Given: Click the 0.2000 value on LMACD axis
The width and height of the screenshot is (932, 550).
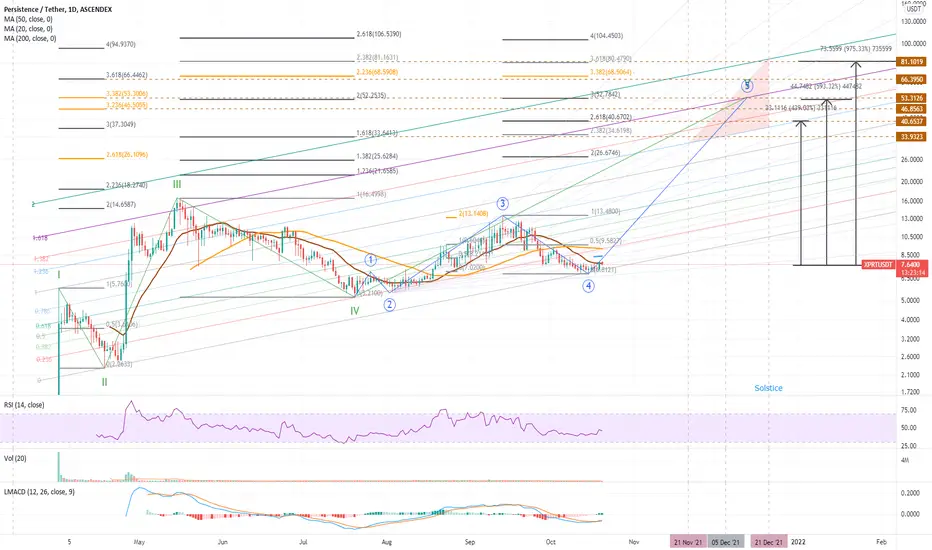Looking at the screenshot, I should pos(911,494).
